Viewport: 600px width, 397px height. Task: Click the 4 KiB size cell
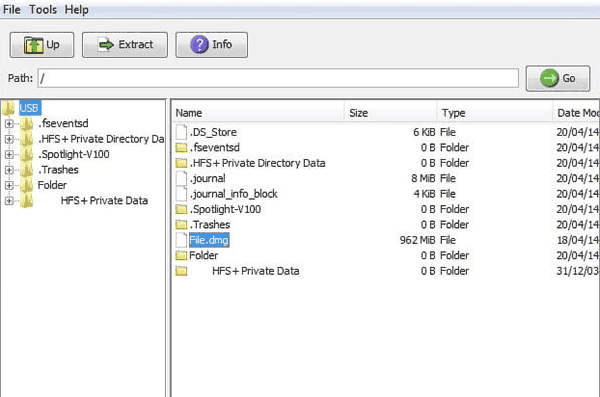(x=424, y=194)
